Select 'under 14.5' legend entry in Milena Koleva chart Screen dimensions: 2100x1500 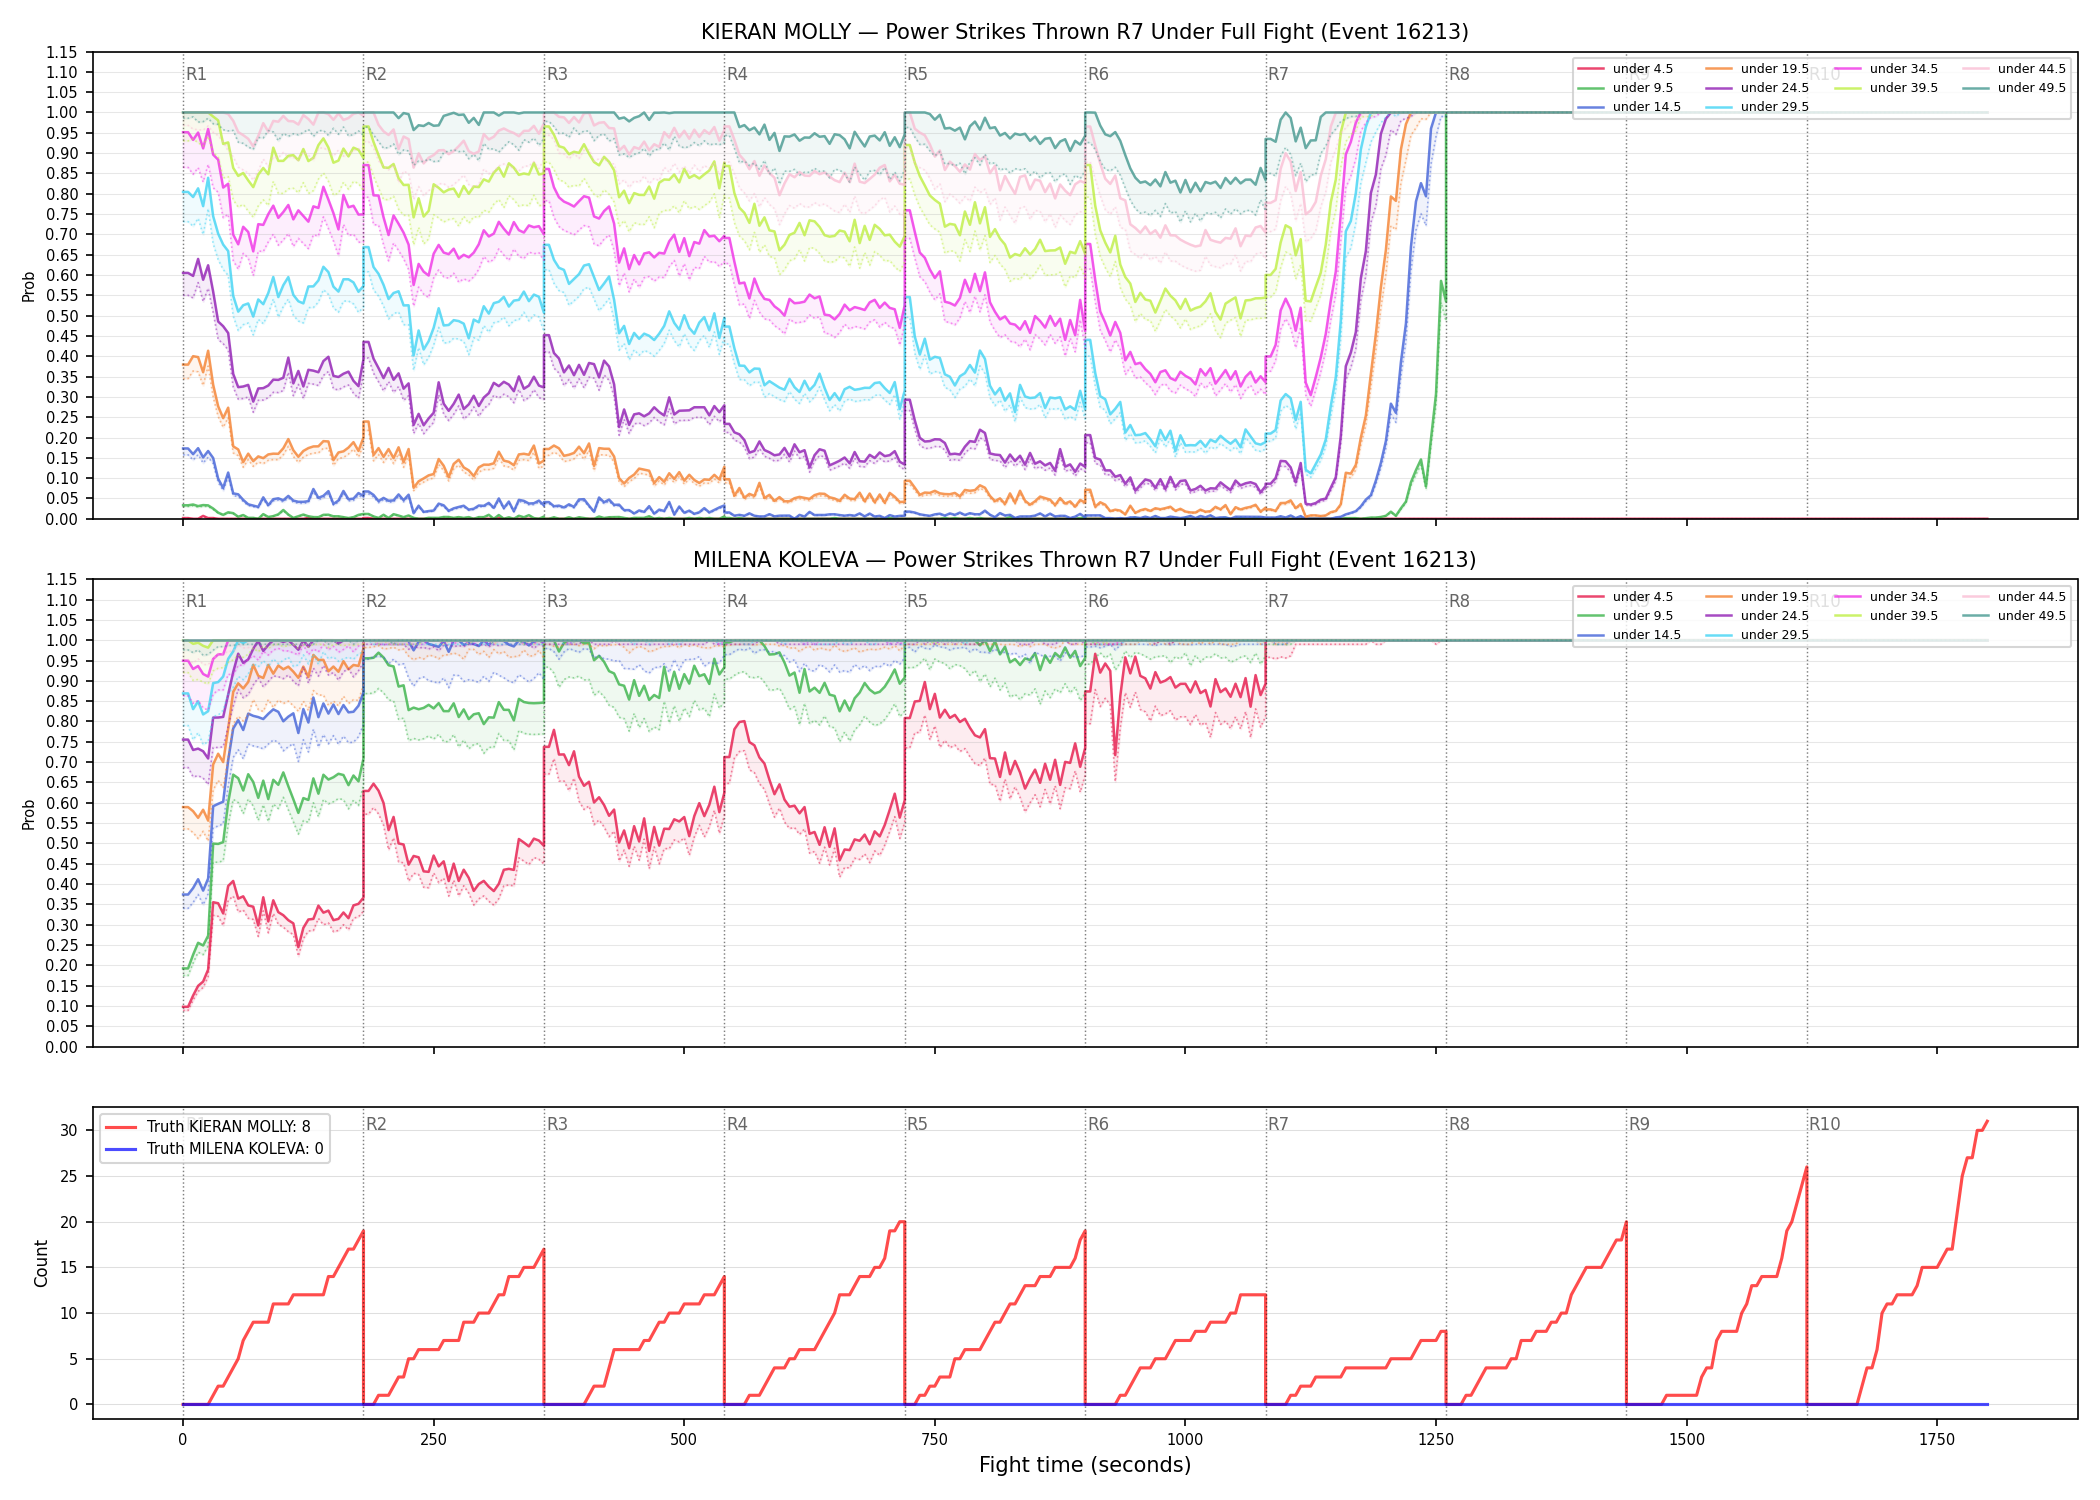[x=1629, y=635]
